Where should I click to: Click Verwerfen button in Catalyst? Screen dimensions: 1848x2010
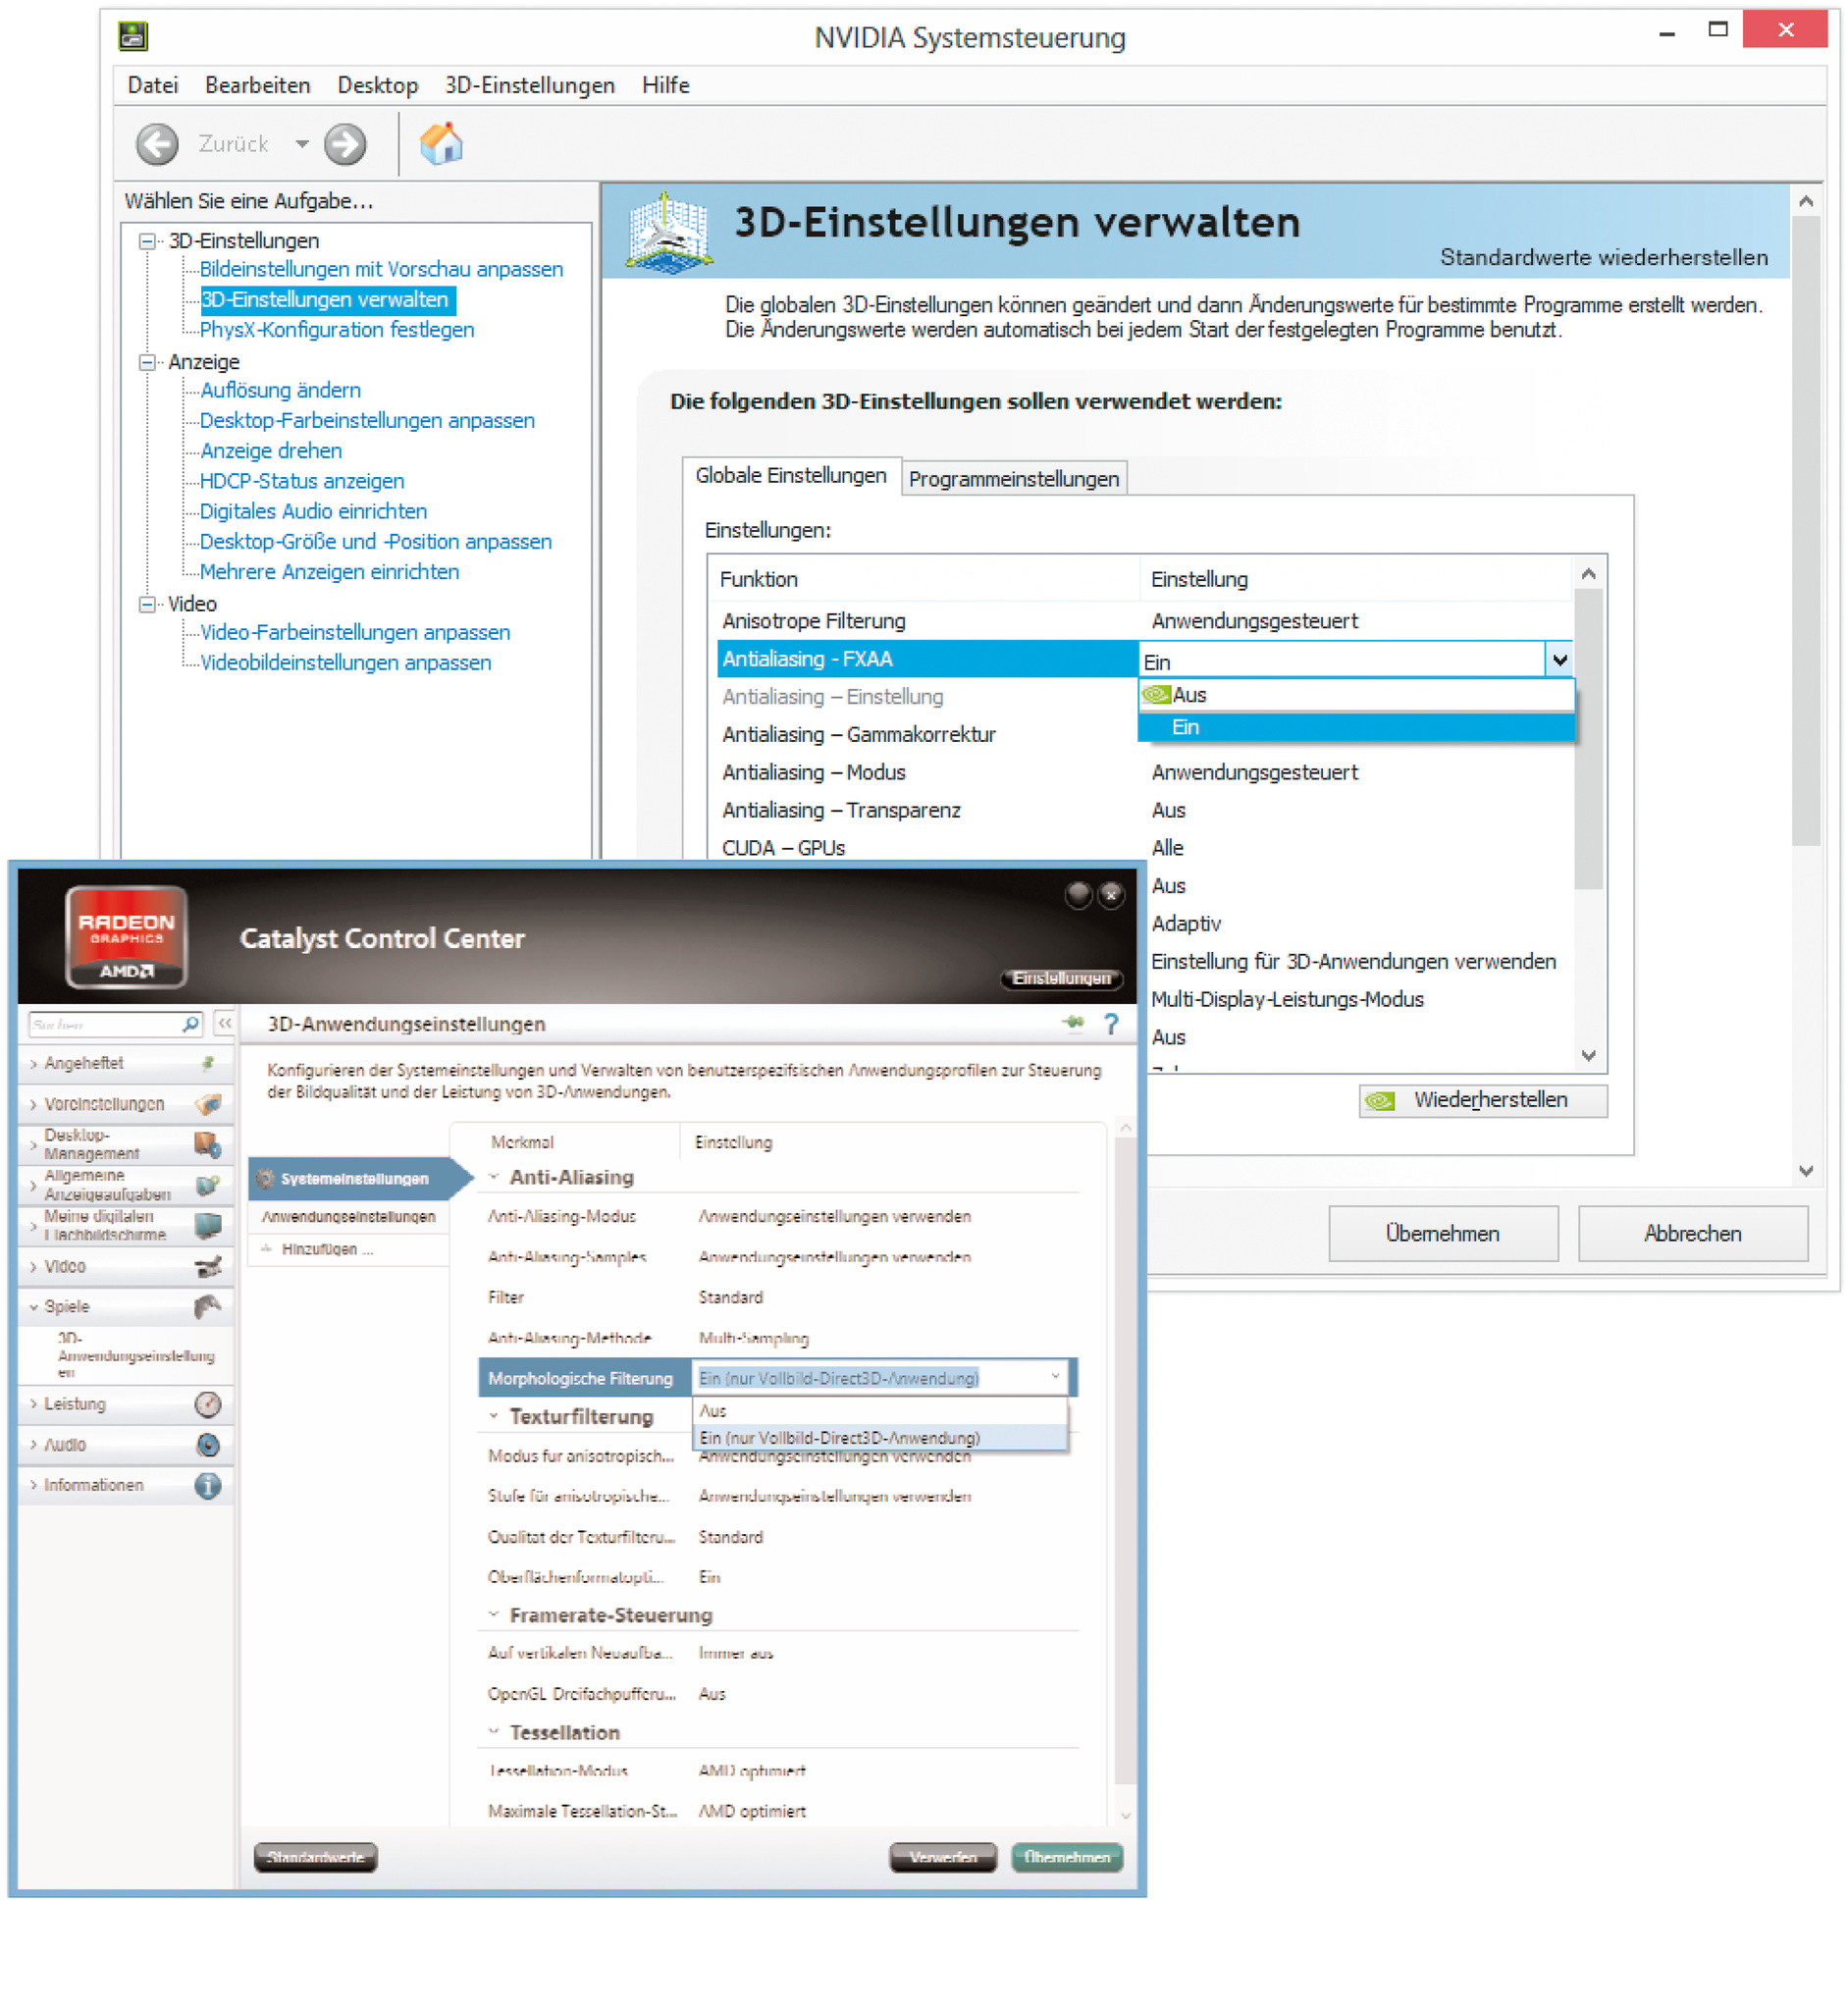943,1857
